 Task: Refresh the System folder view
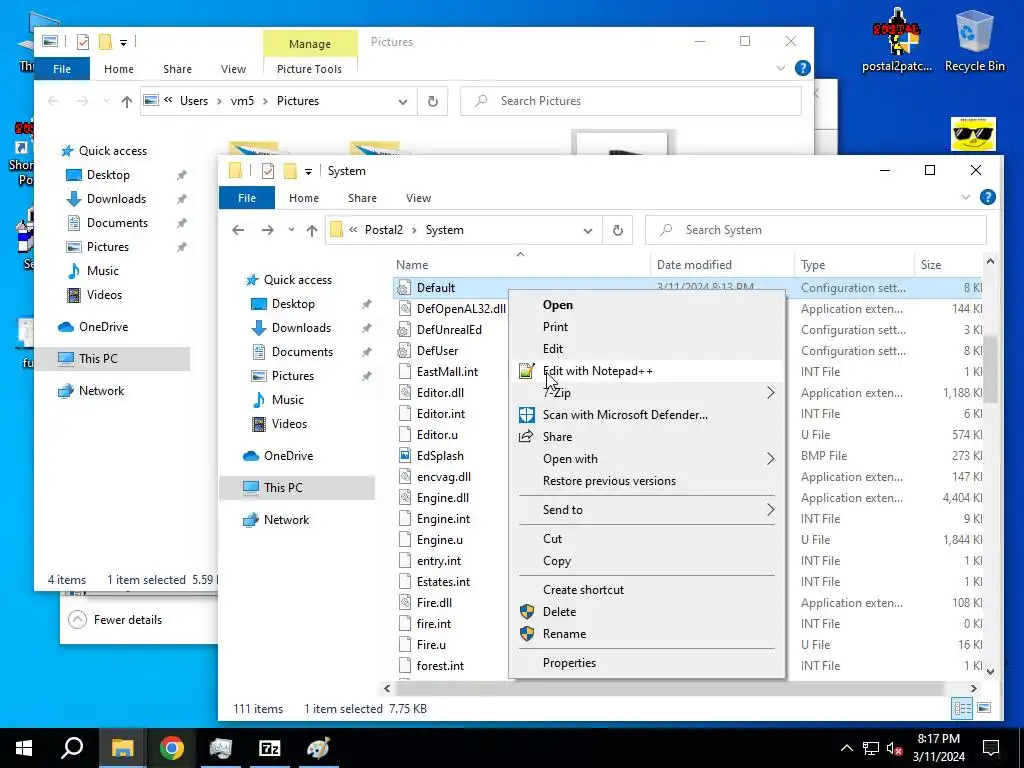point(617,231)
